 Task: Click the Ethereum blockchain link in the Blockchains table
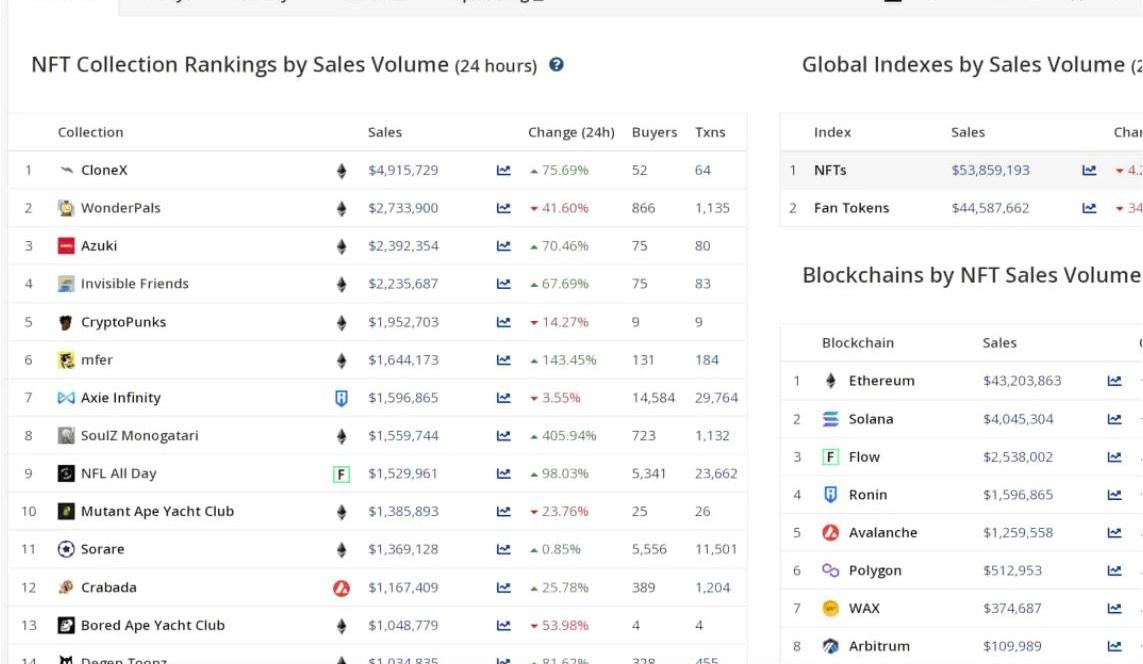pyautogui.click(x=881, y=381)
